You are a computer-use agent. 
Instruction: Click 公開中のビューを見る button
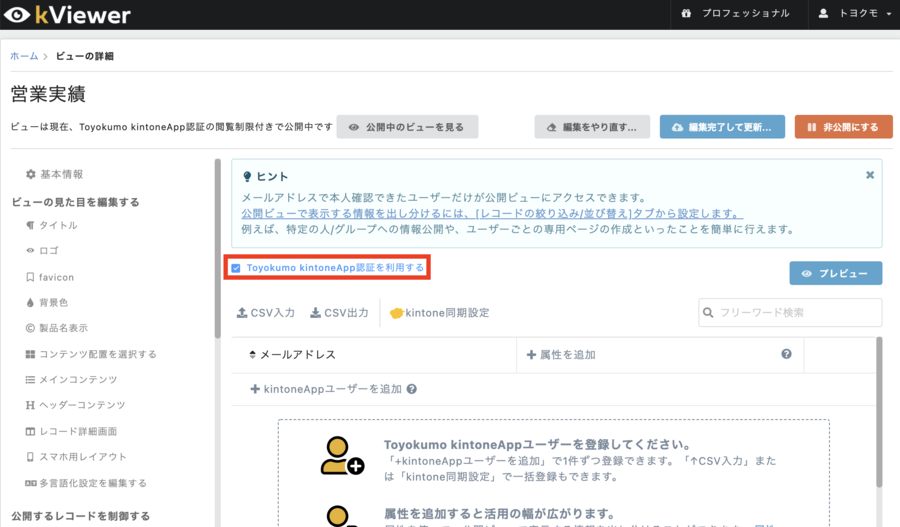(x=407, y=127)
